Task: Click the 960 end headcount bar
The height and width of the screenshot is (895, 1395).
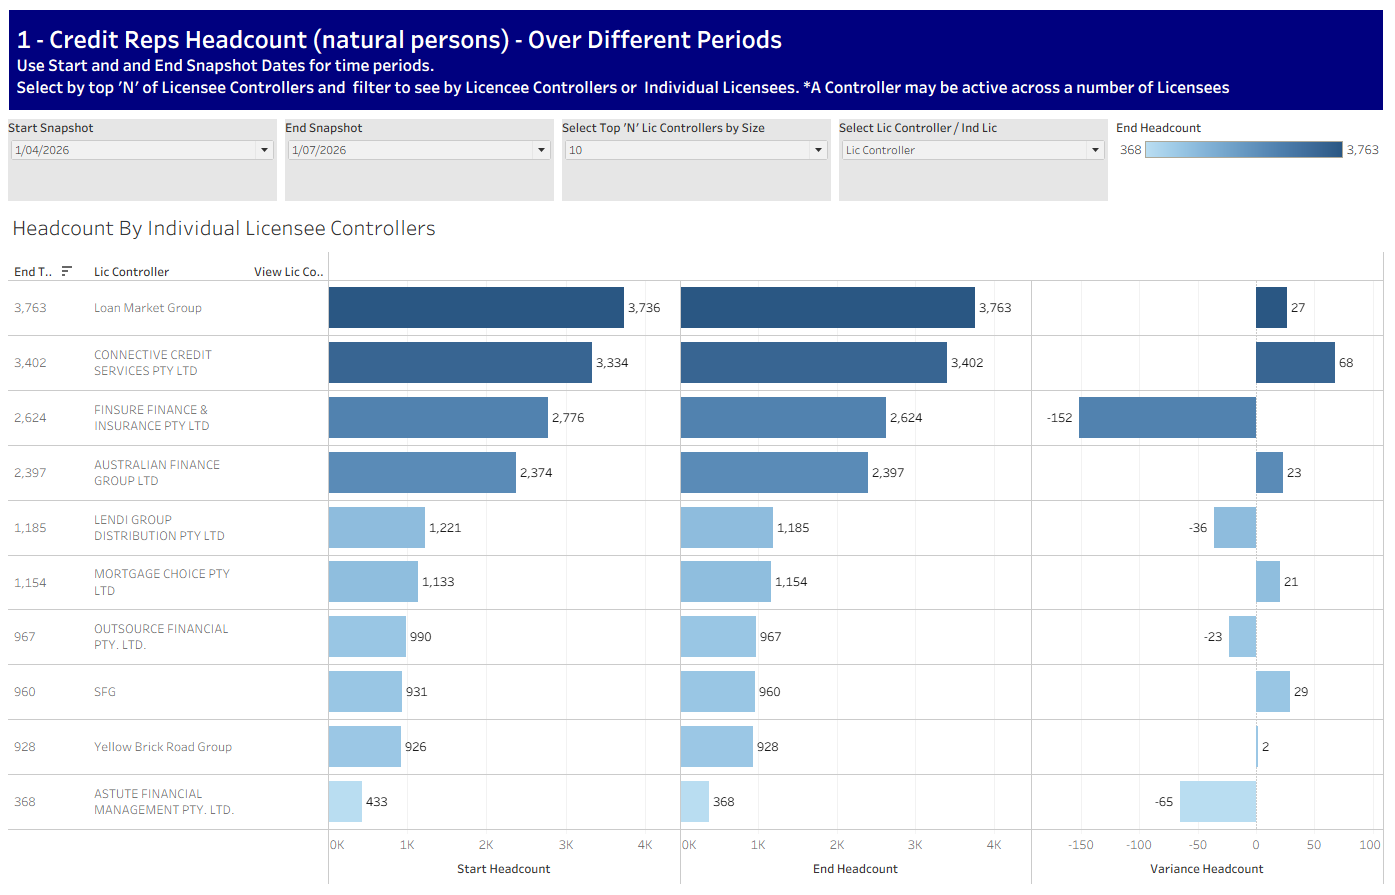Action: click(718, 692)
